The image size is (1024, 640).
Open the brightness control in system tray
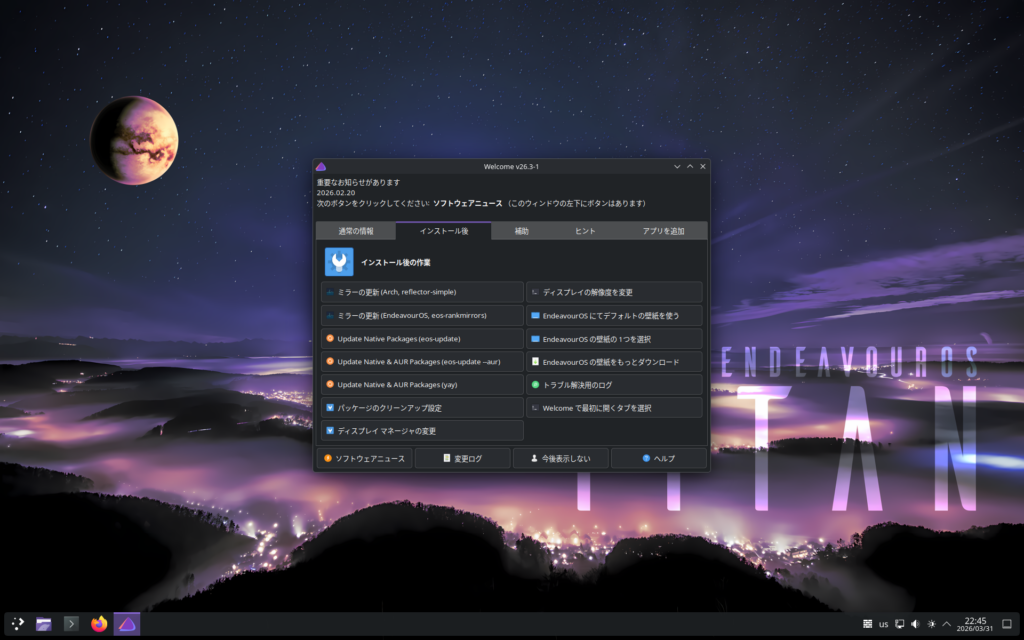932,624
